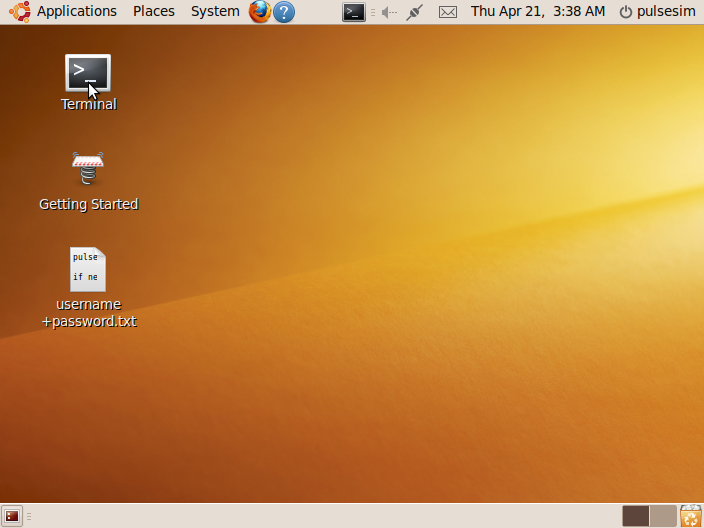The width and height of the screenshot is (704, 528).
Task: Select the Terminal desktop icon
Action: click(88, 74)
